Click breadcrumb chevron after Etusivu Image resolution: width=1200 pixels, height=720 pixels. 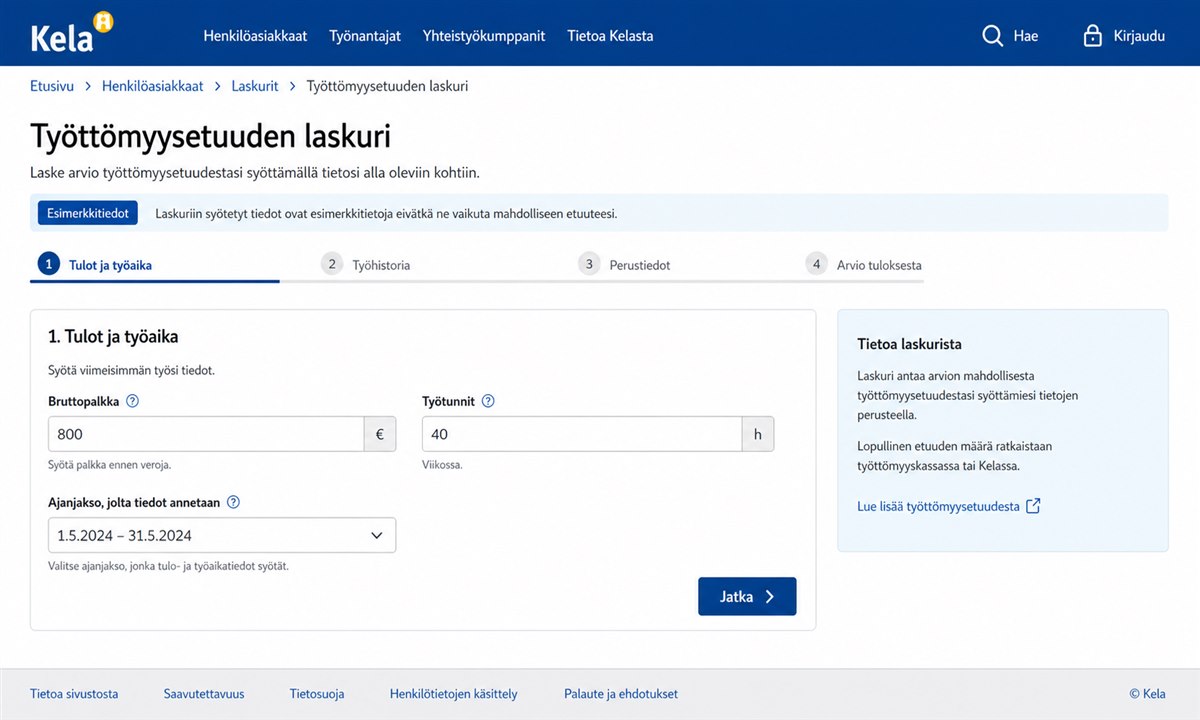pos(88,86)
